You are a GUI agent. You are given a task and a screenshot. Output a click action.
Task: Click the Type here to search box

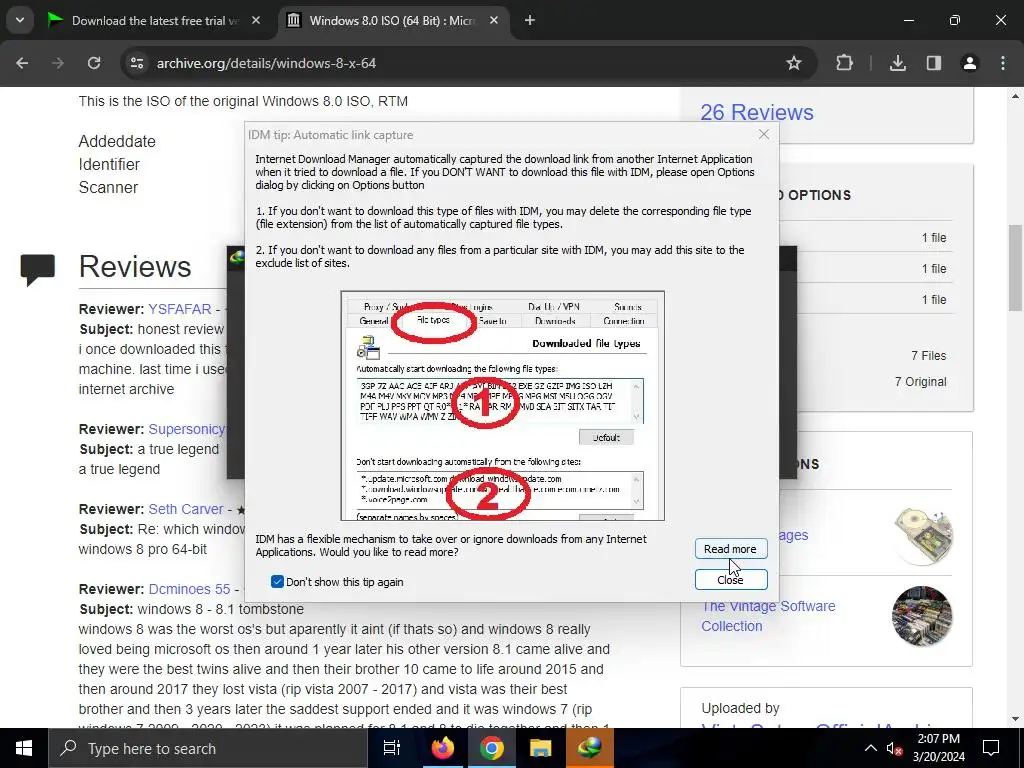208,748
